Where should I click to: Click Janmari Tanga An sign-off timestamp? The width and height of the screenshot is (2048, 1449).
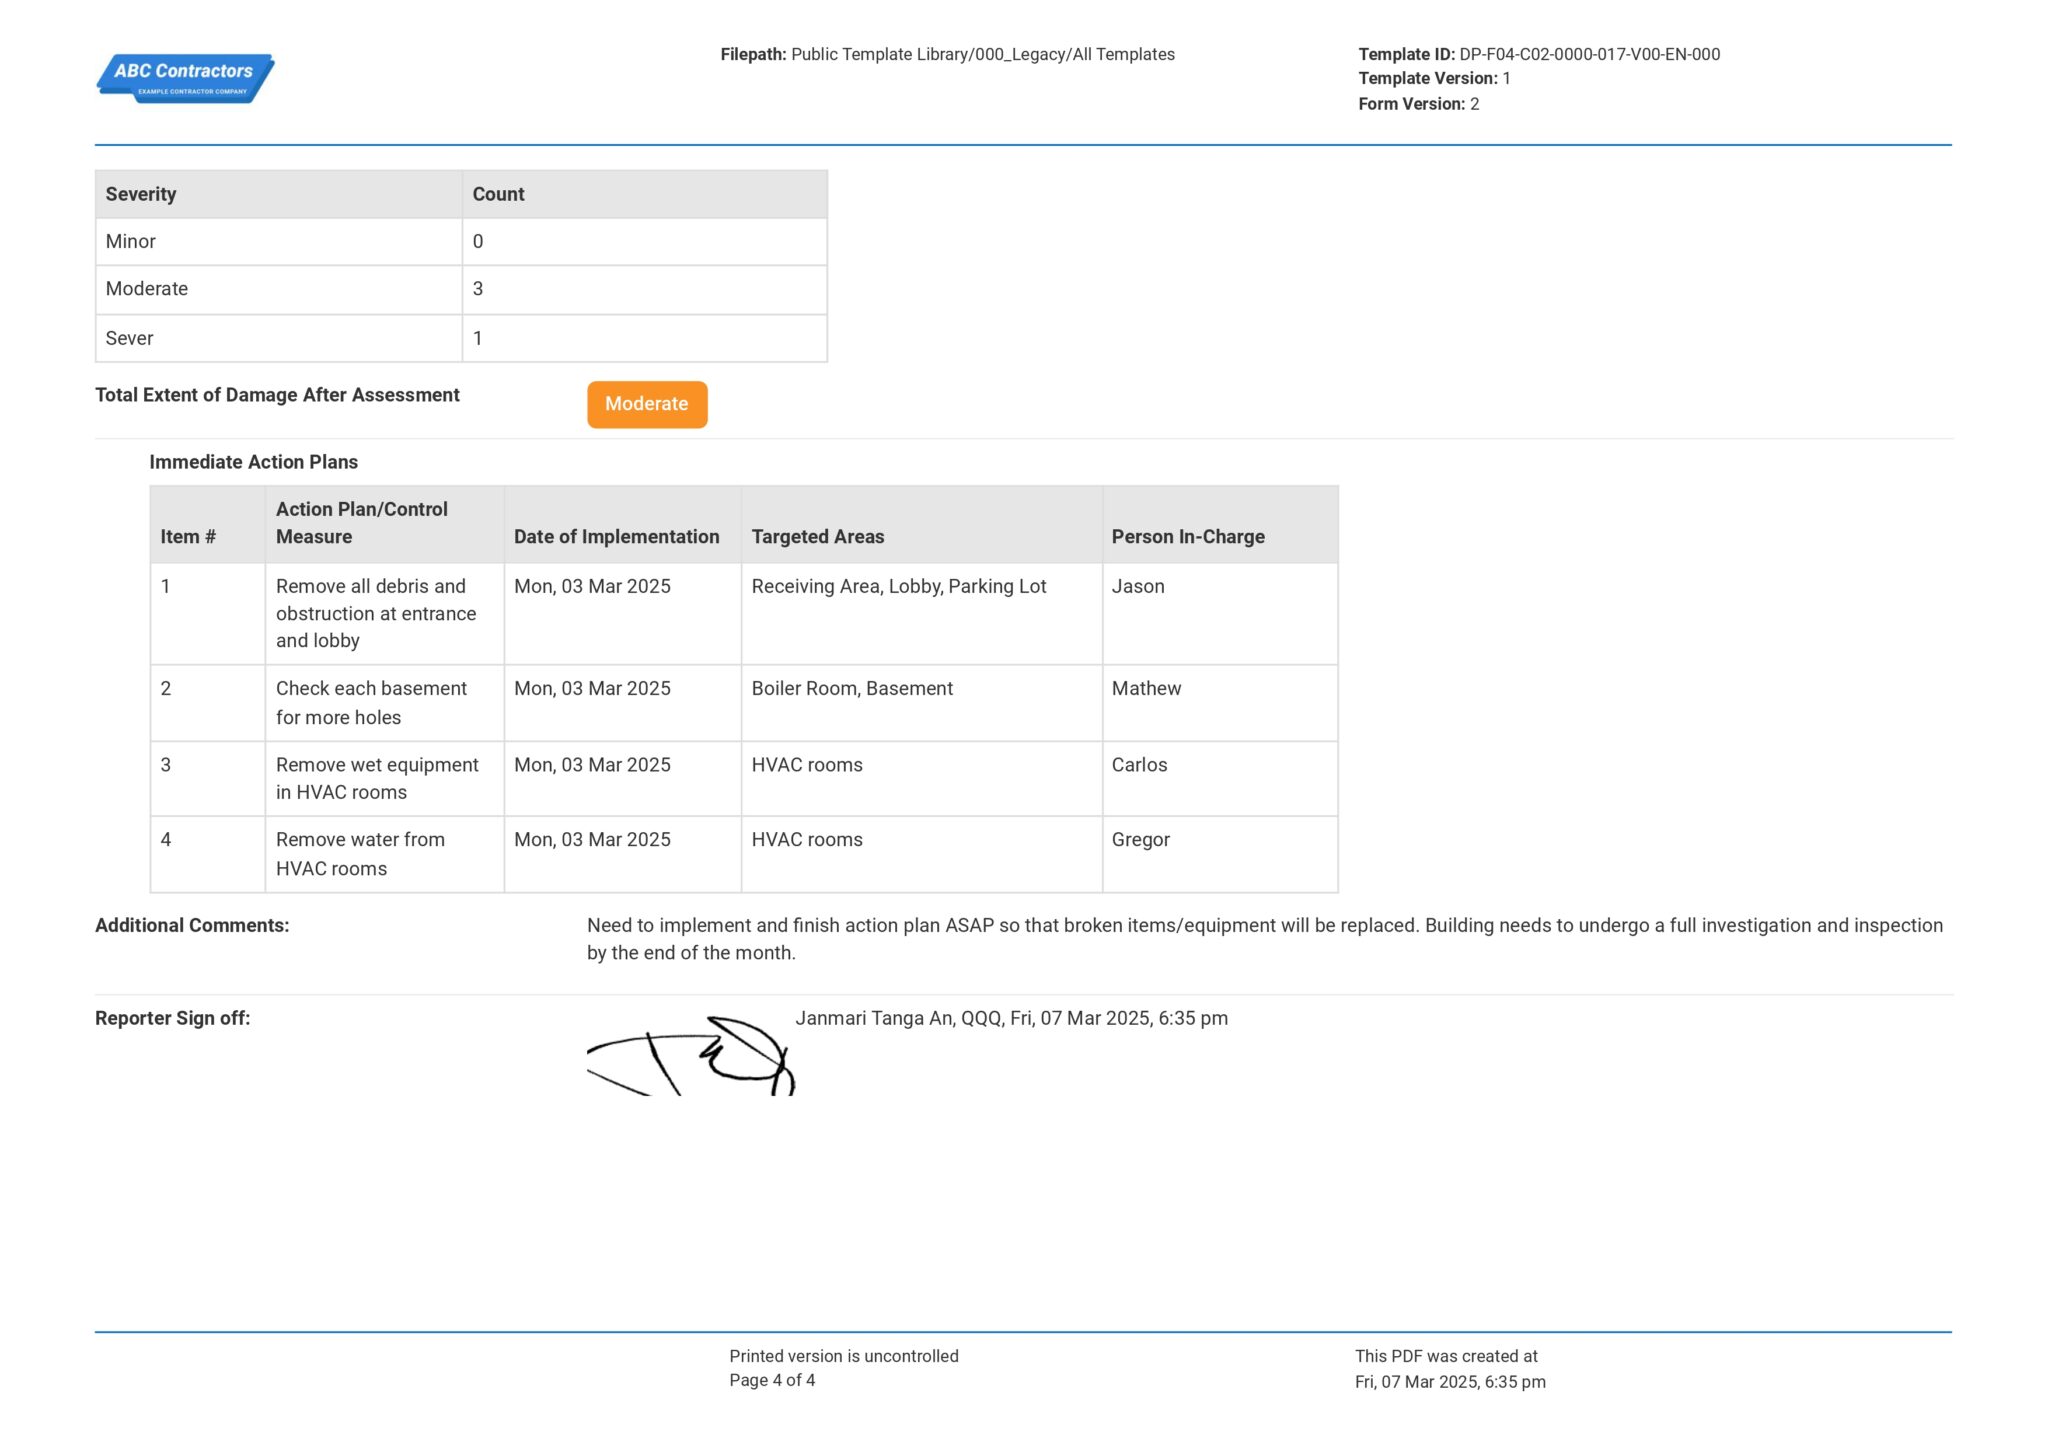[1013, 1018]
